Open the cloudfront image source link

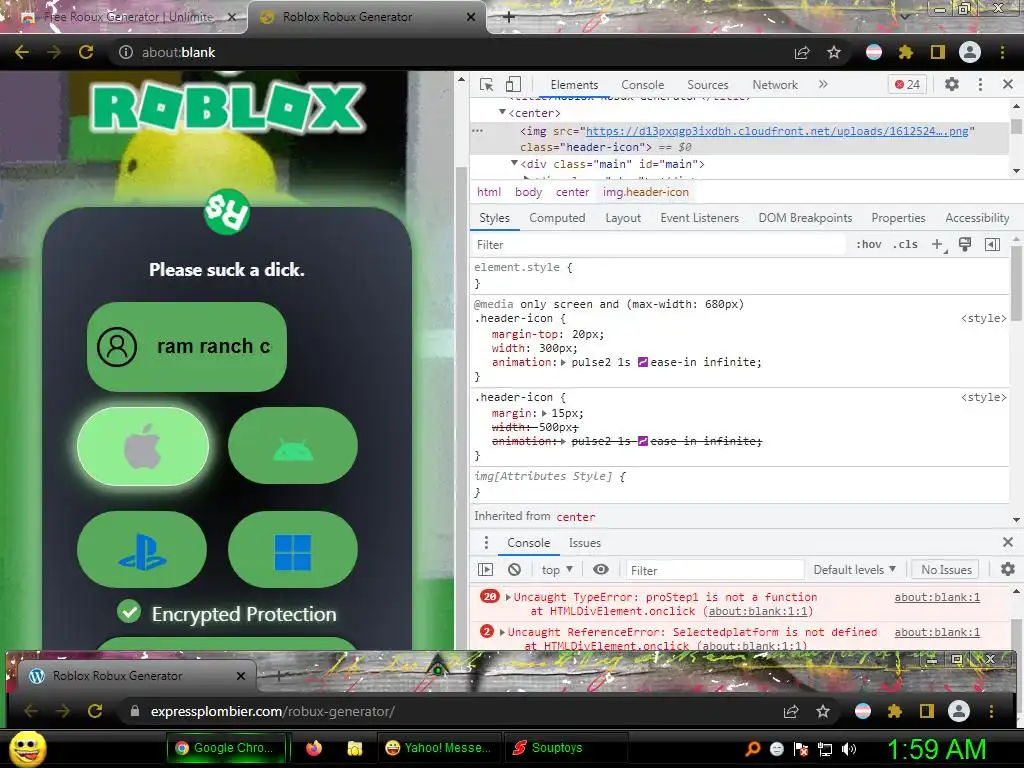tap(777, 131)
